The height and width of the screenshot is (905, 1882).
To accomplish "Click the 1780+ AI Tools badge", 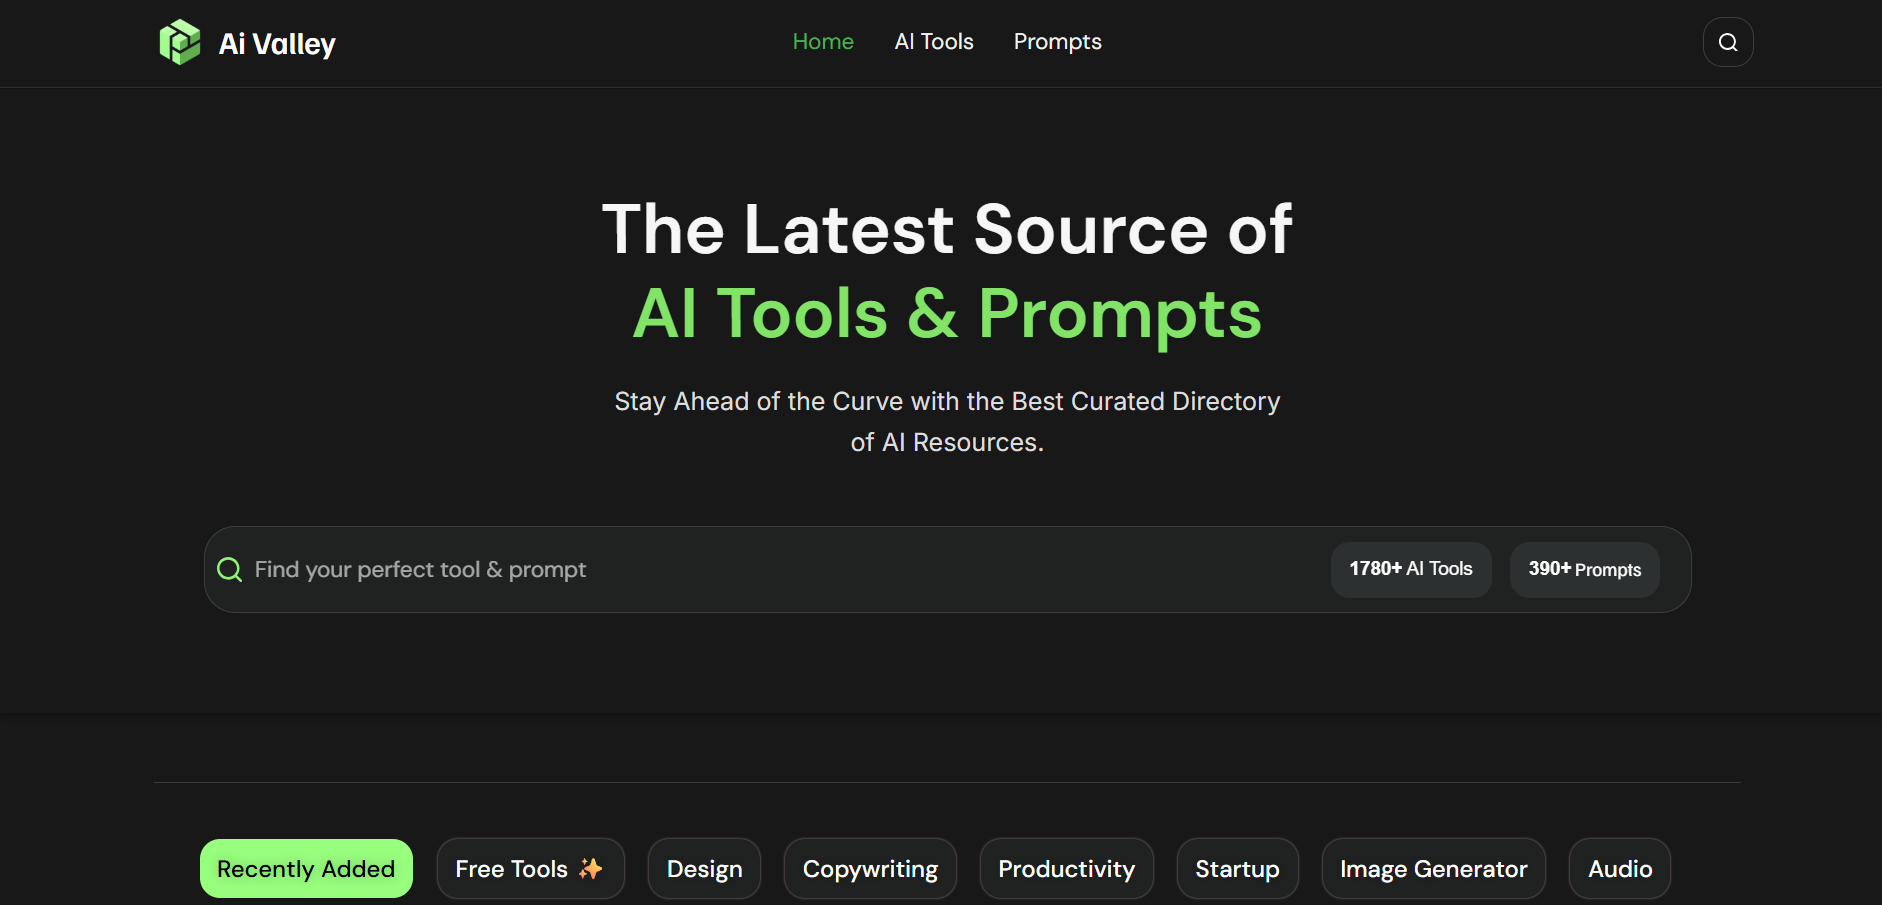I will click(x=1410, y=569).
